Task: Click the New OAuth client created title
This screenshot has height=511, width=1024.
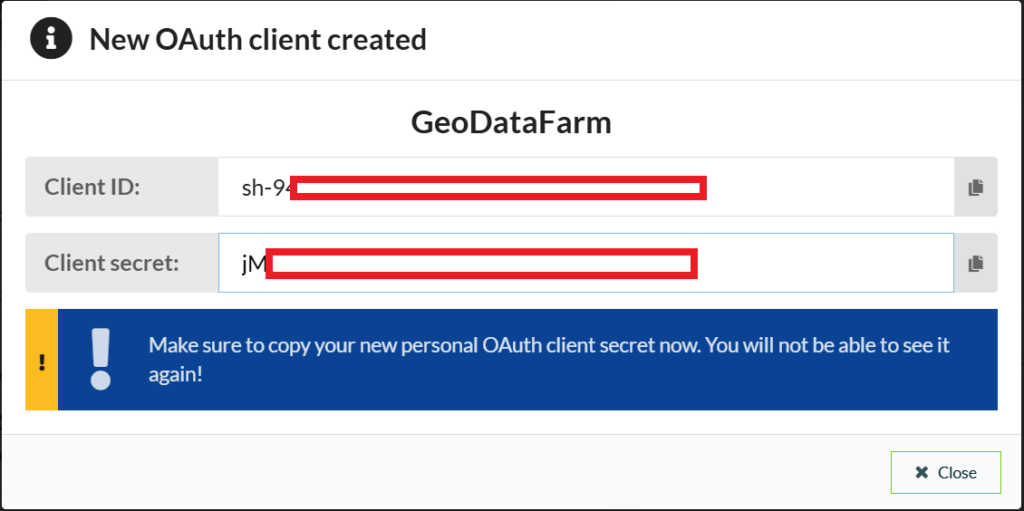Action: (258, 39)
